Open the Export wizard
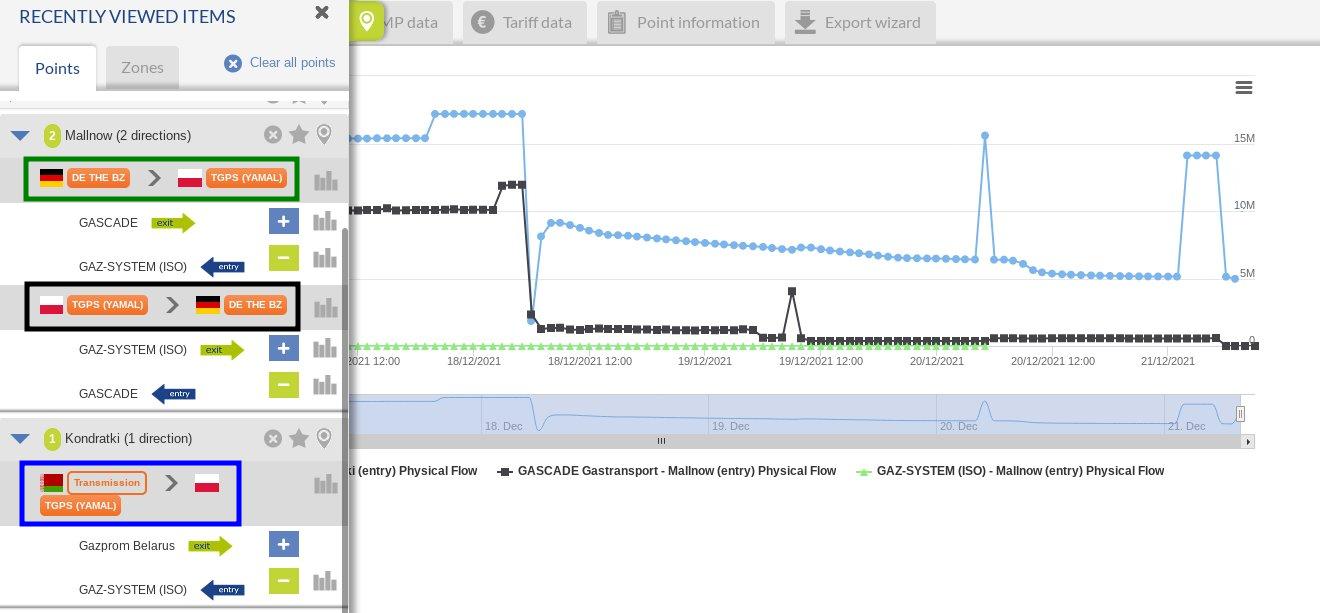 click(860, 22)
